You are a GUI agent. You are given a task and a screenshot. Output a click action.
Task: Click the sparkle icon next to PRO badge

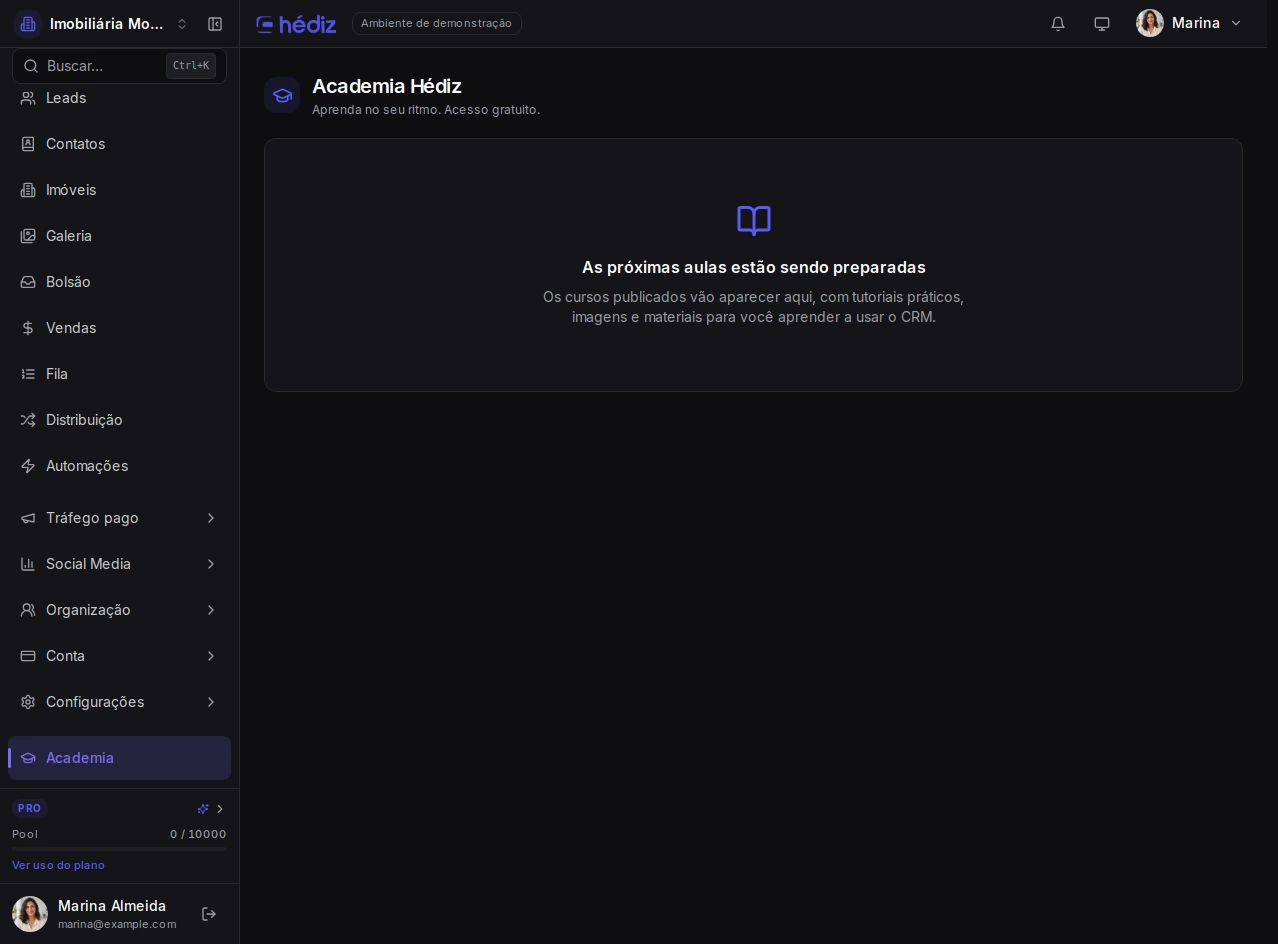pos(203,809)
